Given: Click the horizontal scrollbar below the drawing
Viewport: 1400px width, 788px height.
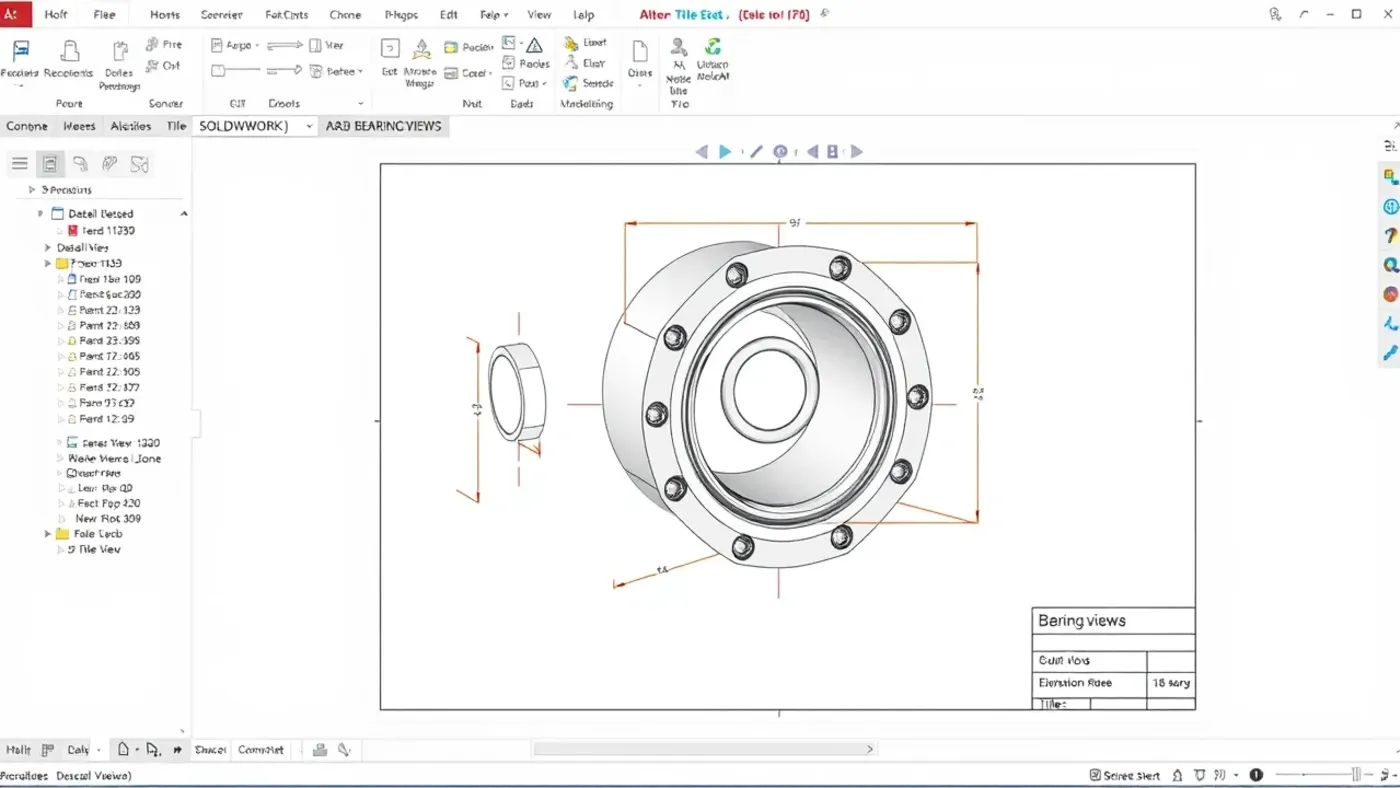Looking at the screenshot, I should click(704, 749).
